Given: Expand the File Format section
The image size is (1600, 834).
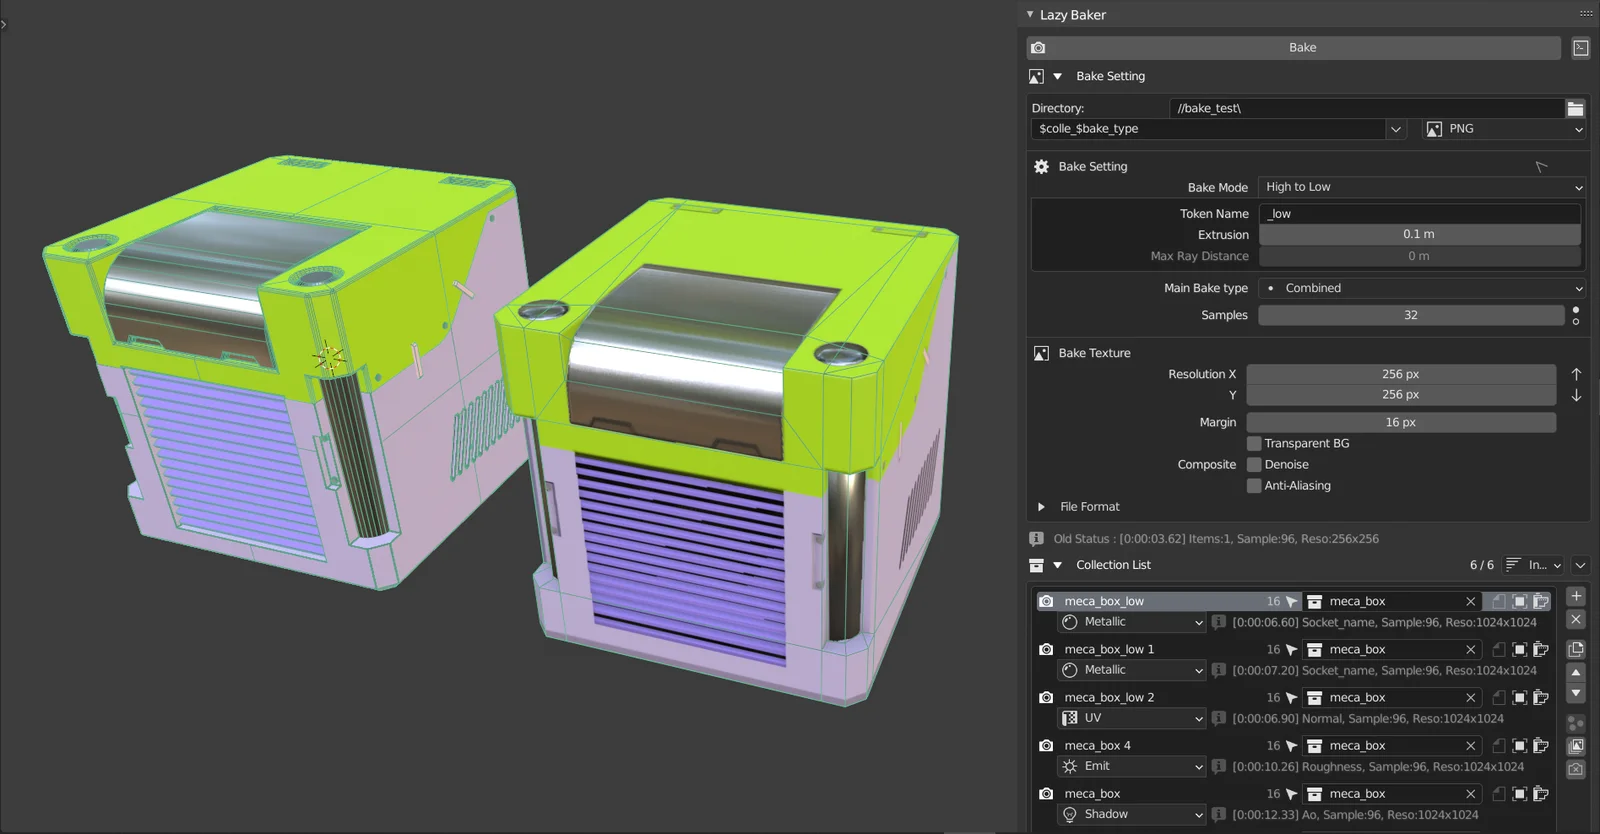Looking at the screenshot, I should pyautogui.click(x=1041, y=507).
